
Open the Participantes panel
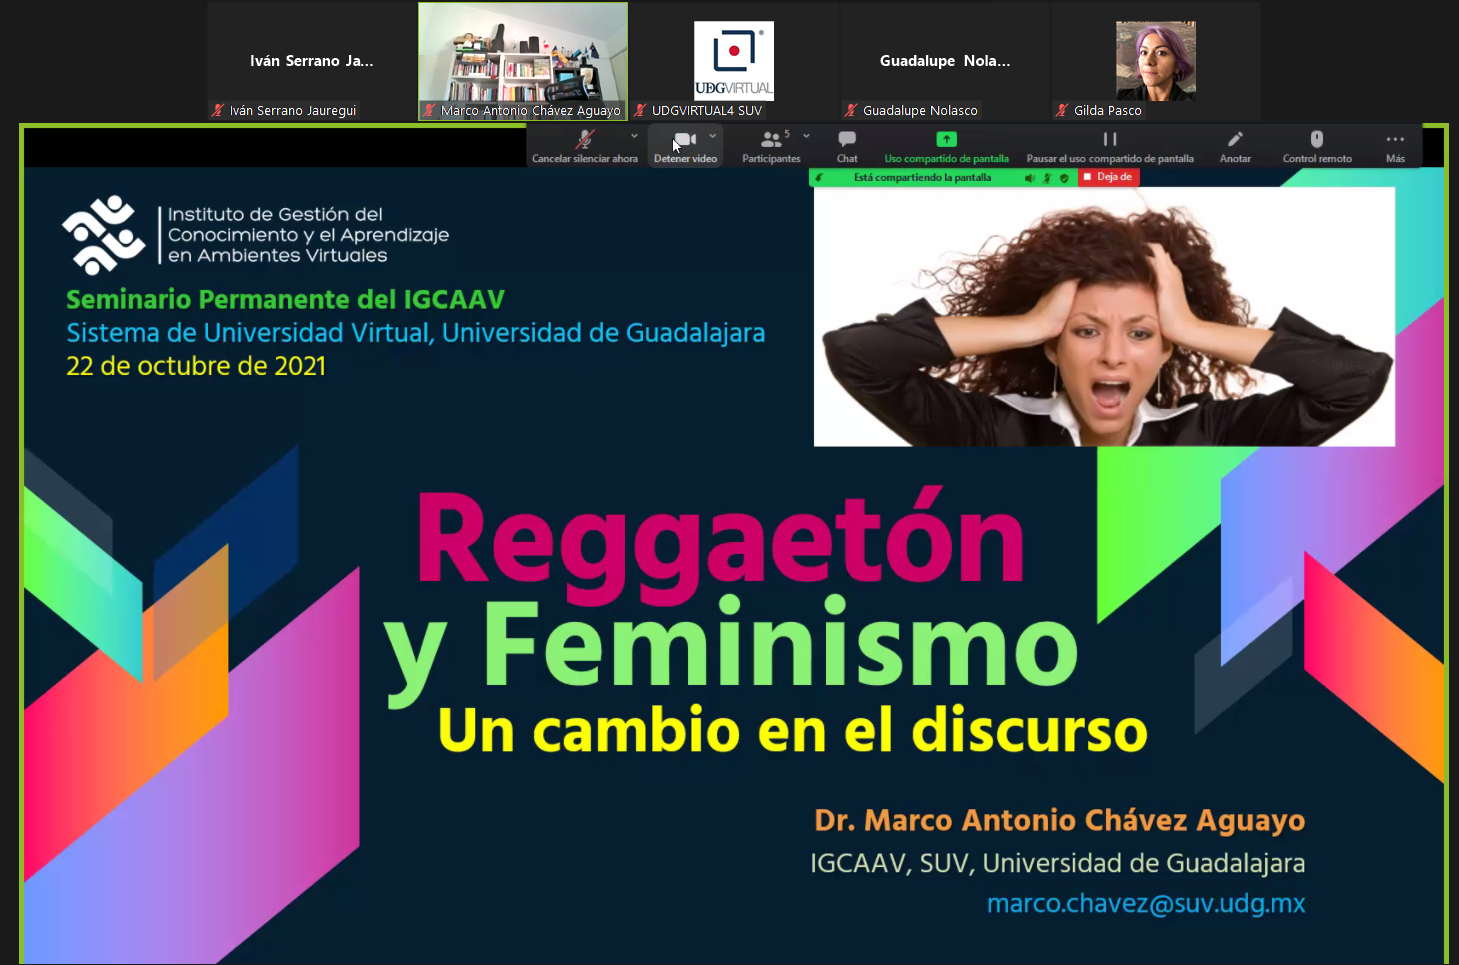click(x=771, y=140)
